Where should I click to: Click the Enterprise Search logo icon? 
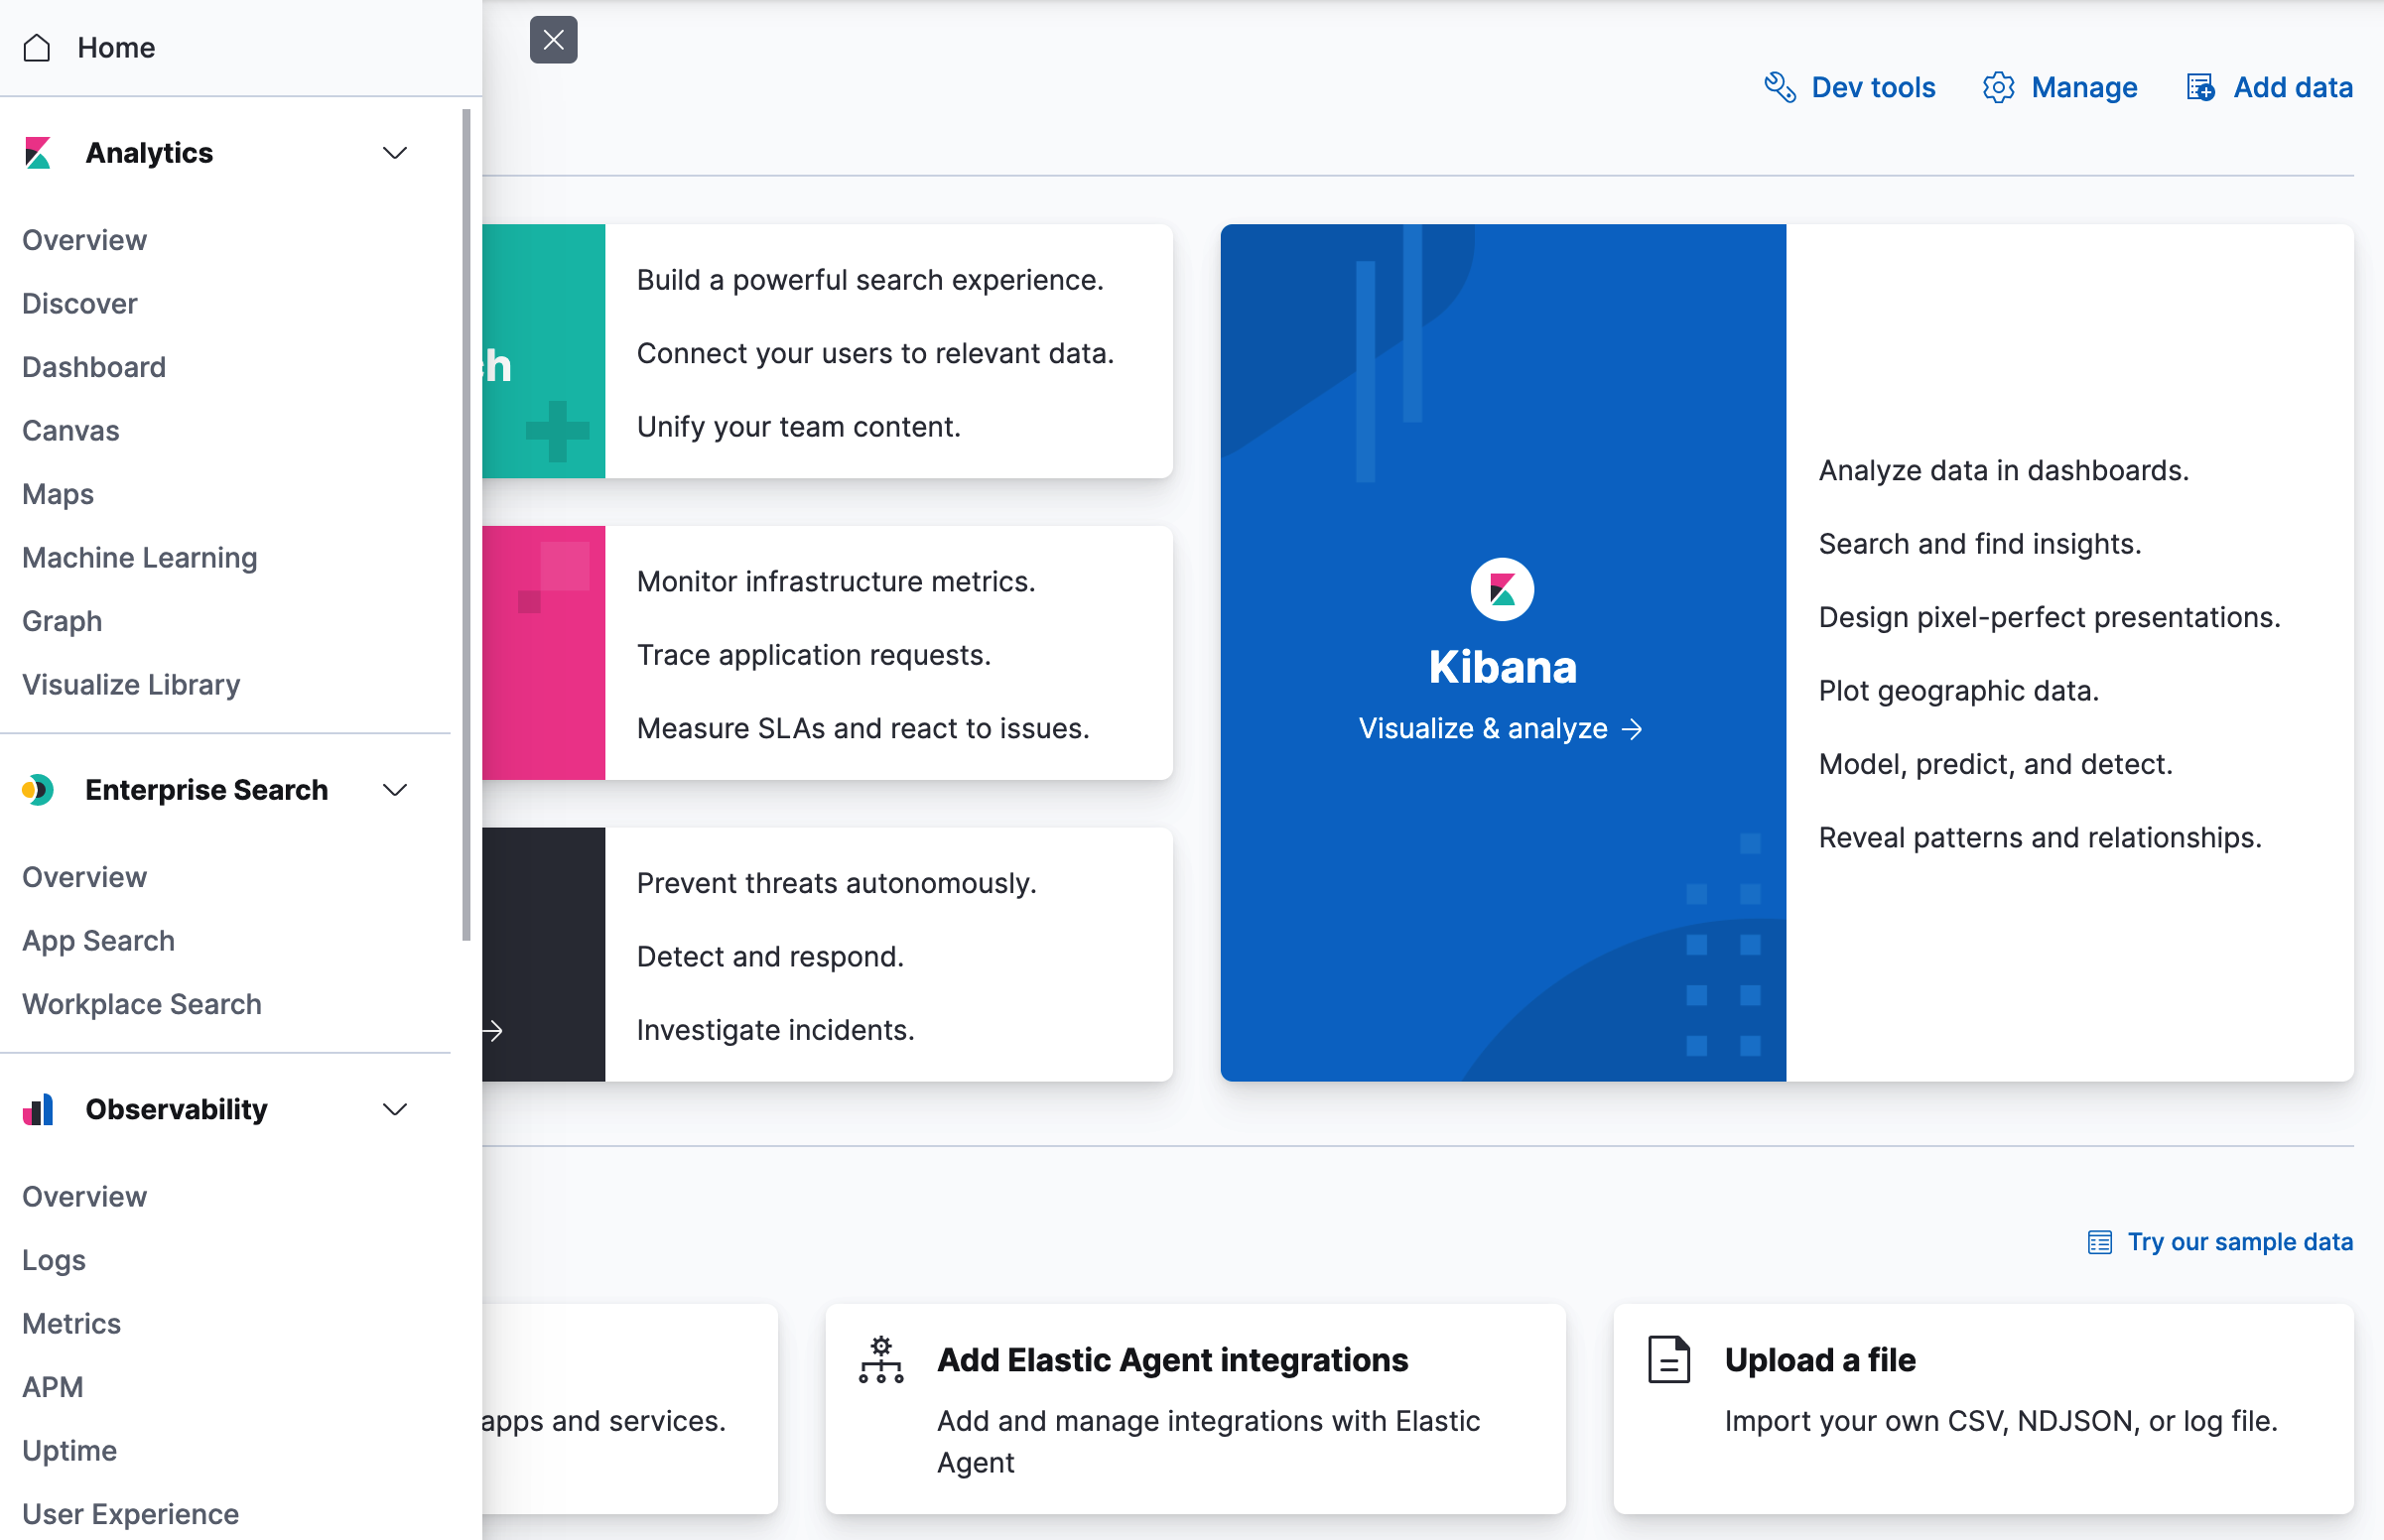click(x=38, y=790)
